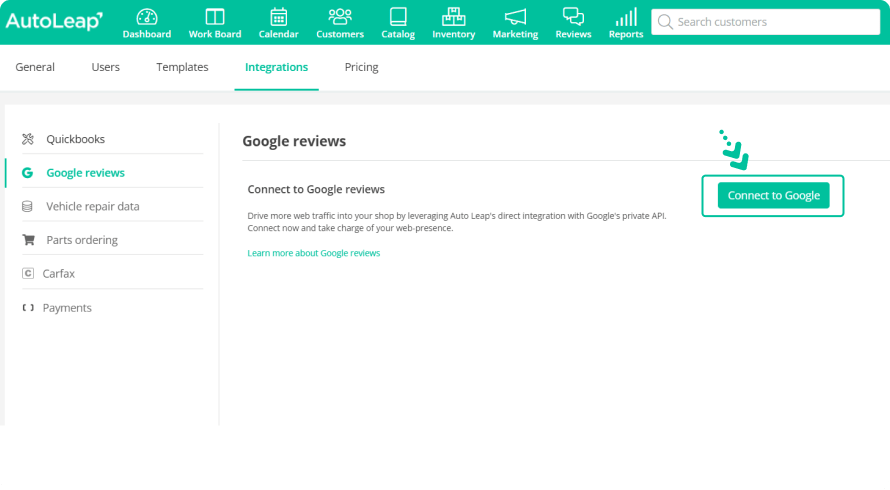Go to Customers via people icon

pyautogui.click(x=340, y=18)
